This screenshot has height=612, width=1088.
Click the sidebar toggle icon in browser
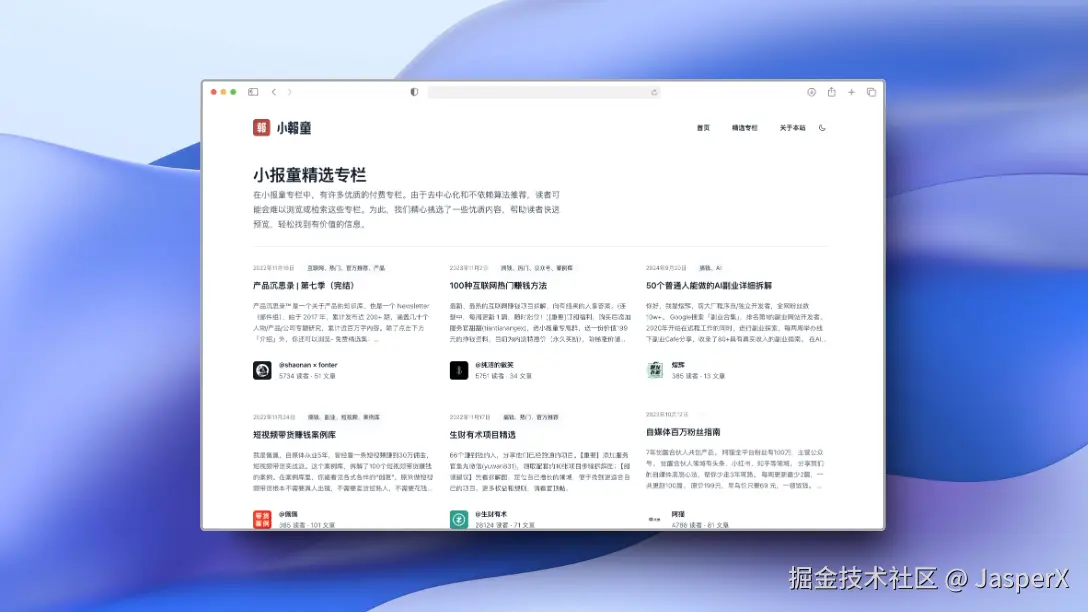click(253, 91)
